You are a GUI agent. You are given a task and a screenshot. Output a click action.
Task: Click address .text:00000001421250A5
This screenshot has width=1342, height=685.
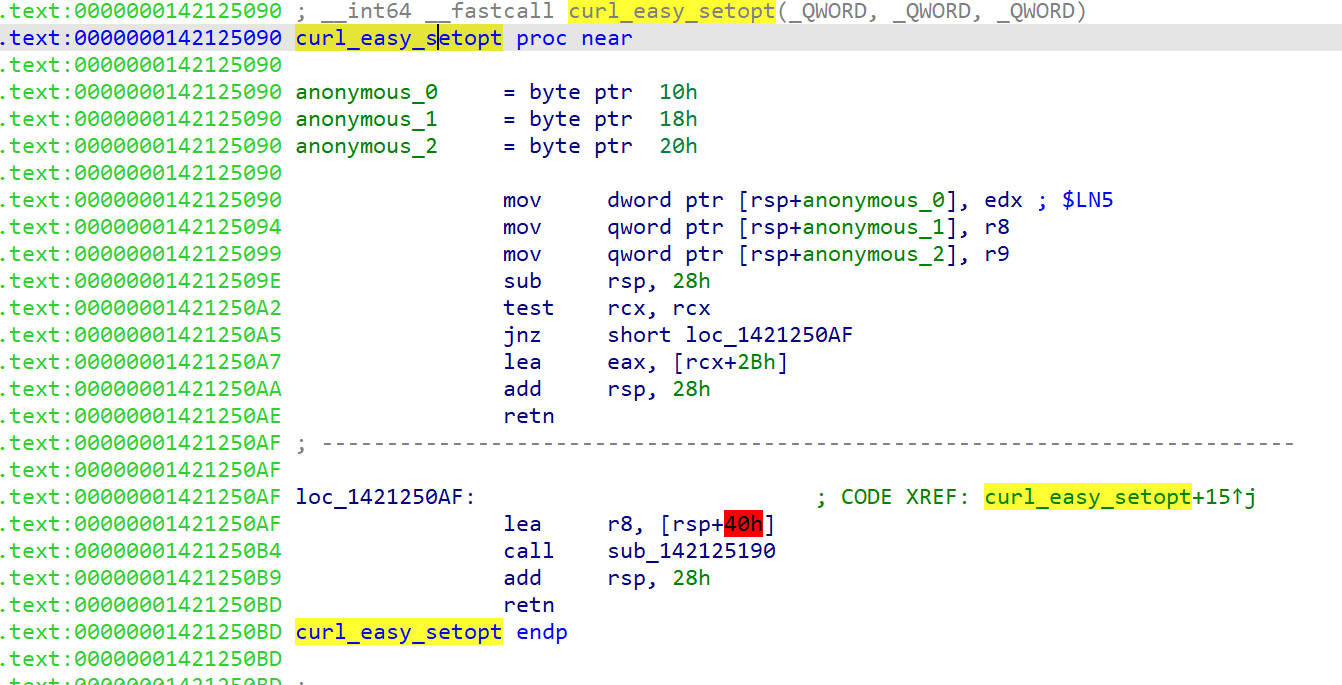pos(141,335)
